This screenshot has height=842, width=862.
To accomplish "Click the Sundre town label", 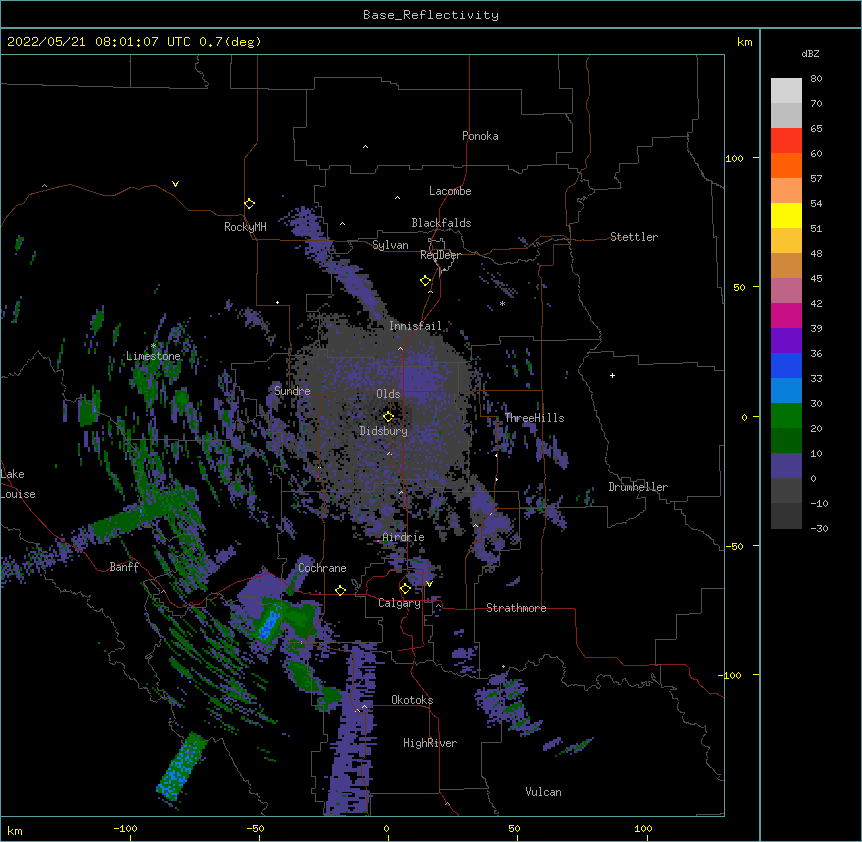I will (x=292, y=391).
